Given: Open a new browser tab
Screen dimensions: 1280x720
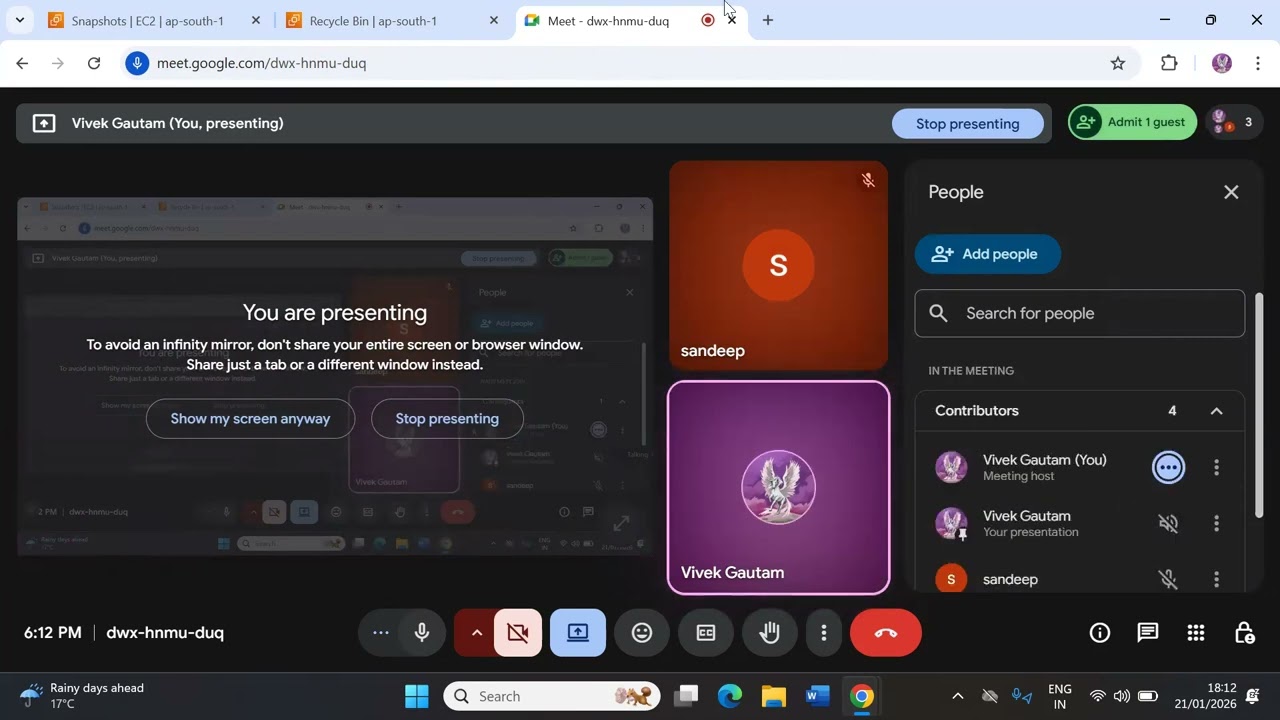Looking at the screenshot, I should (x=768, y=20).
